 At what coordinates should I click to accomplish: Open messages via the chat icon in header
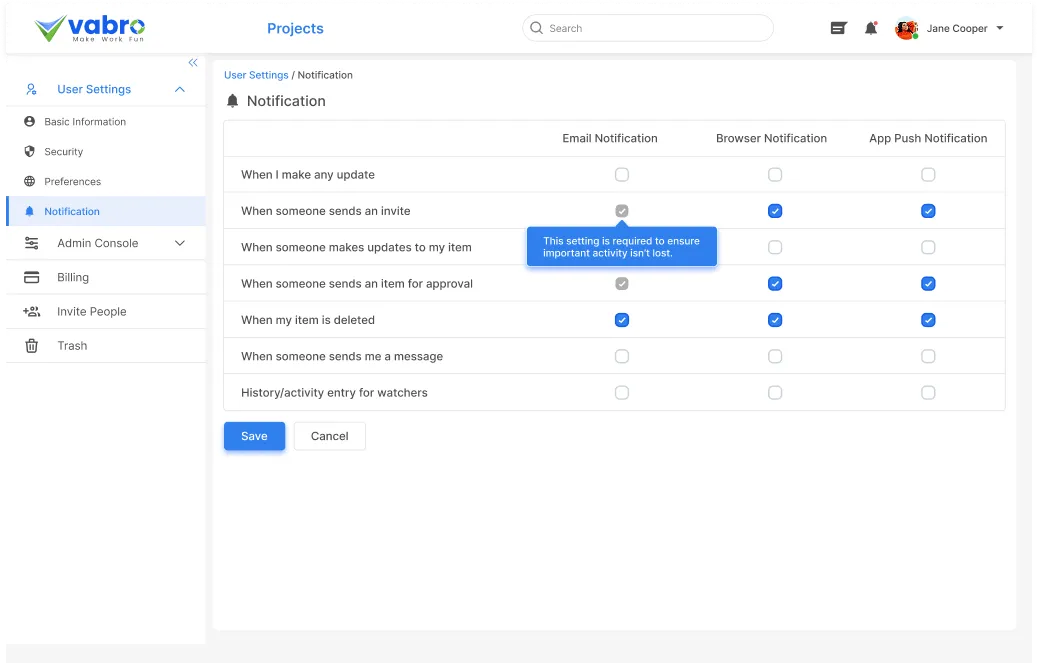(x=838, y=28)
